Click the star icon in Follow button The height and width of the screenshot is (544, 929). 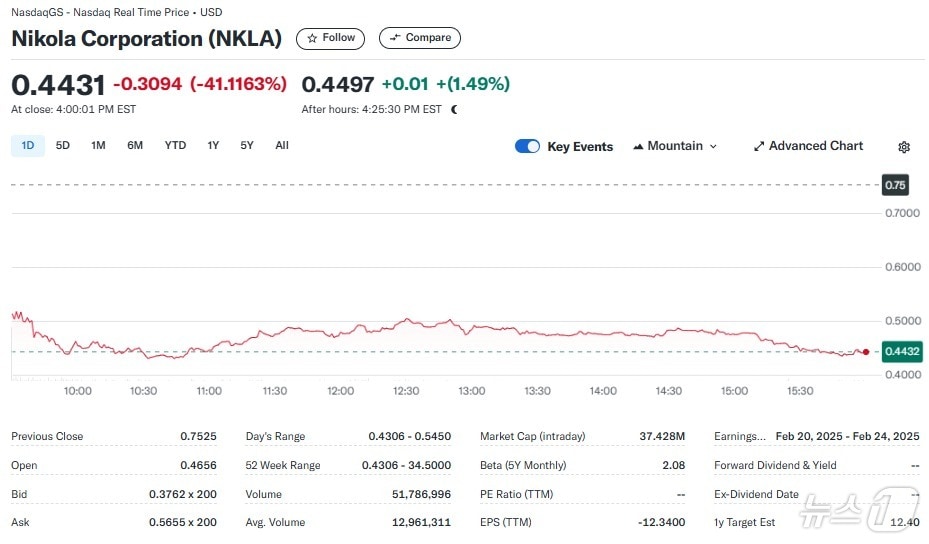click(313, 38)
